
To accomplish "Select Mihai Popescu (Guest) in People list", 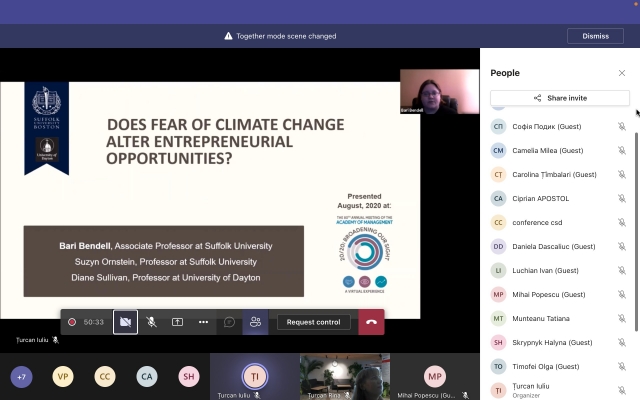I will pyautogui.click(x=560, y=294).
